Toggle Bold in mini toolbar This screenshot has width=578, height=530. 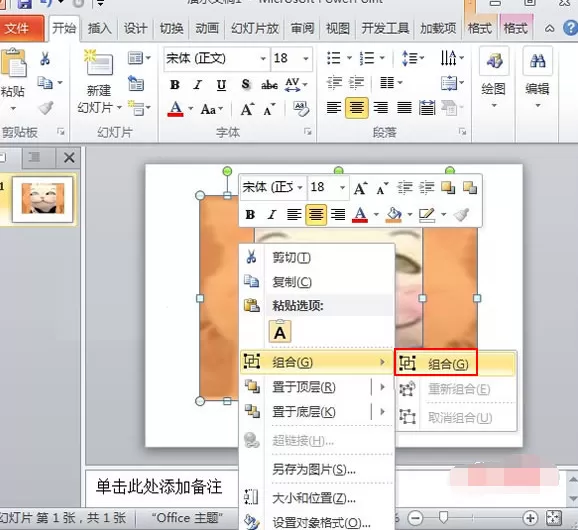click(250, 215)
